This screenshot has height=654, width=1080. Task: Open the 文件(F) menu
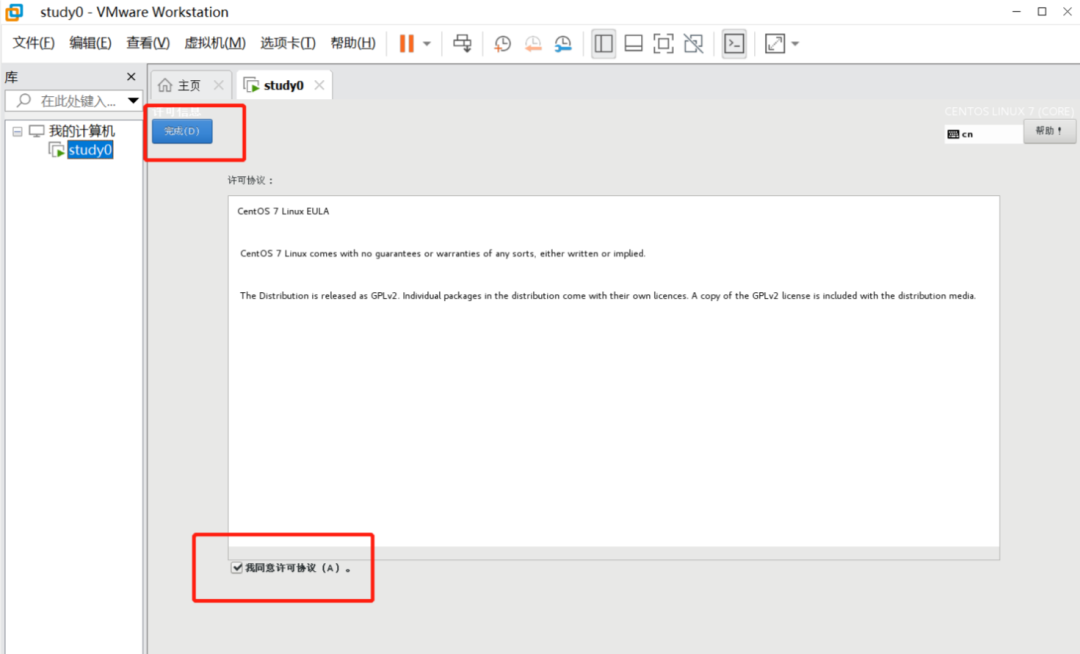click(x=33, y=43)
